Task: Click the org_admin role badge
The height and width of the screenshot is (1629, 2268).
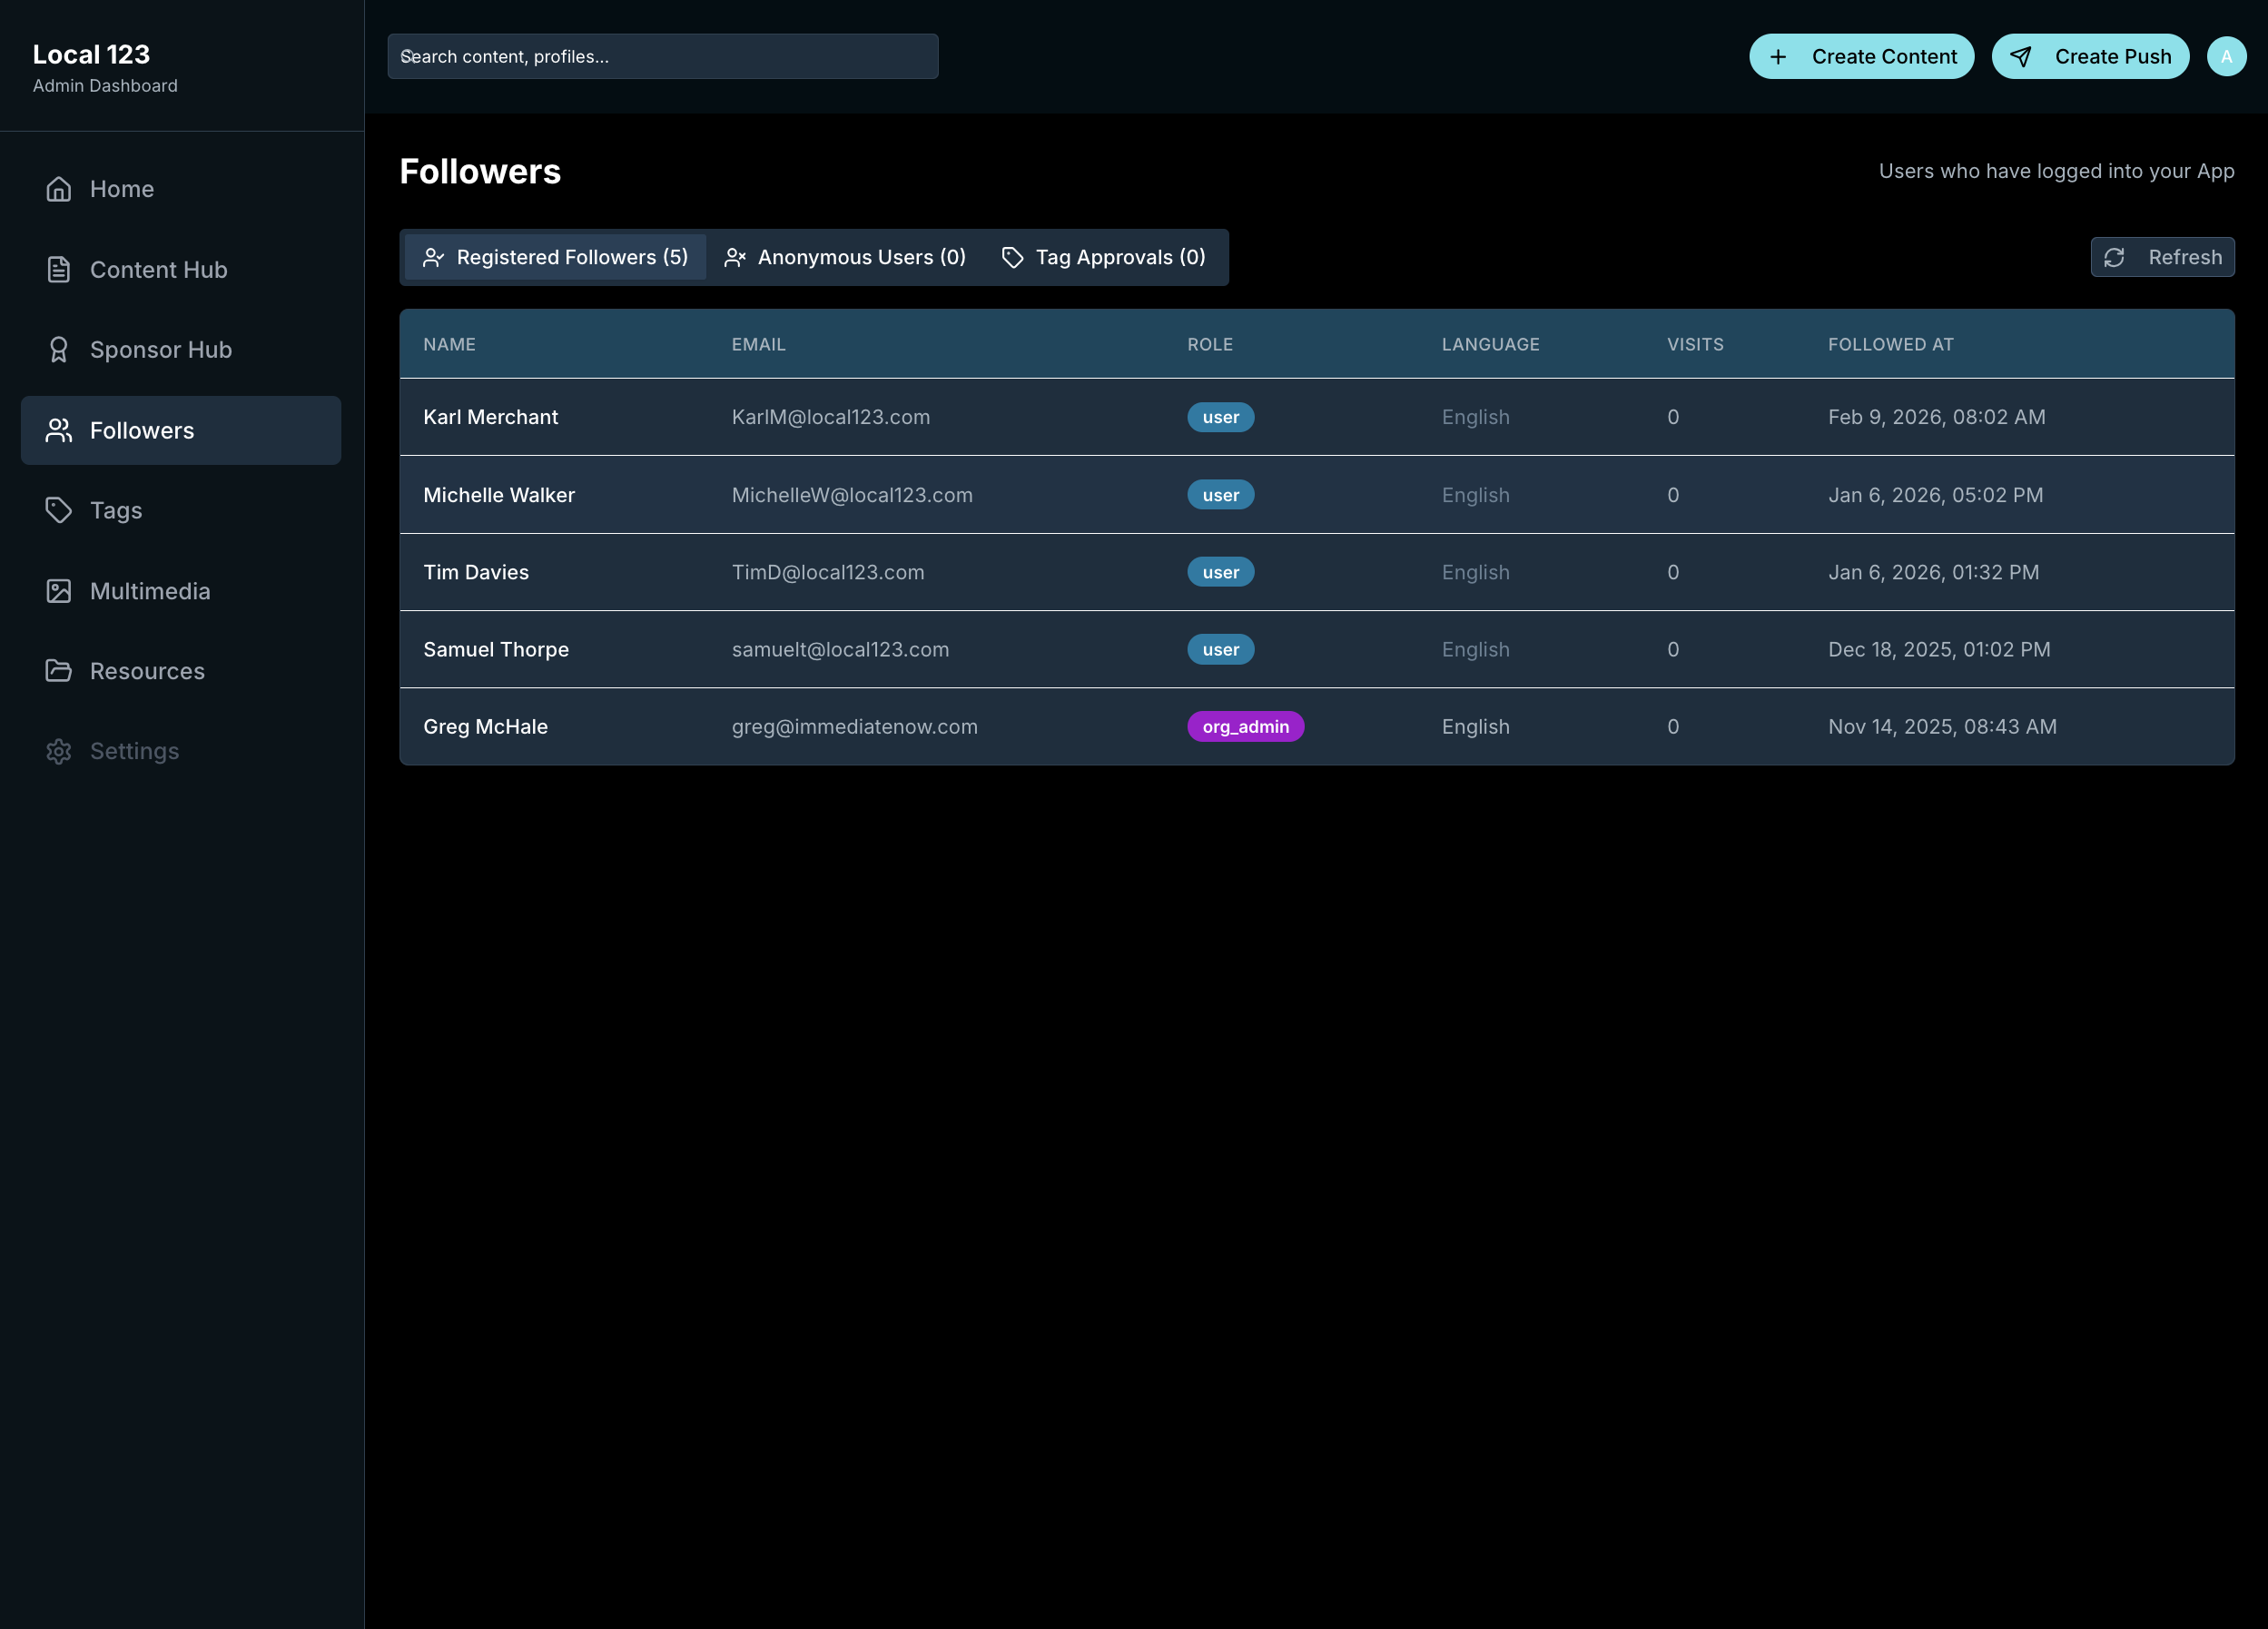Action: [x=1245, y=727]
